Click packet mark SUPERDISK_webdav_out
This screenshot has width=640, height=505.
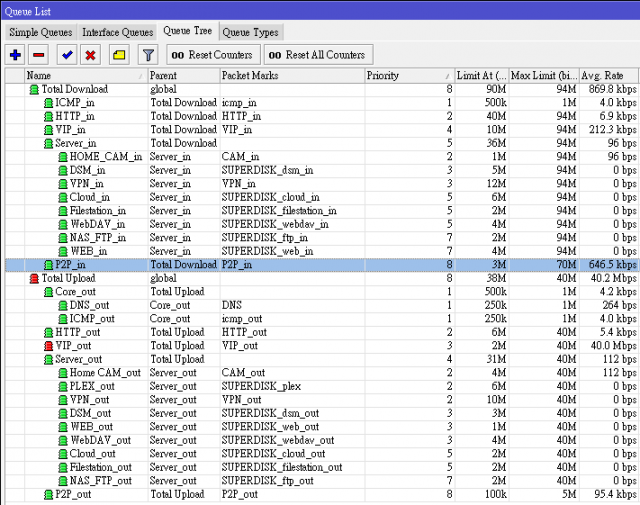pyautogui.click(x=278, y=440)
